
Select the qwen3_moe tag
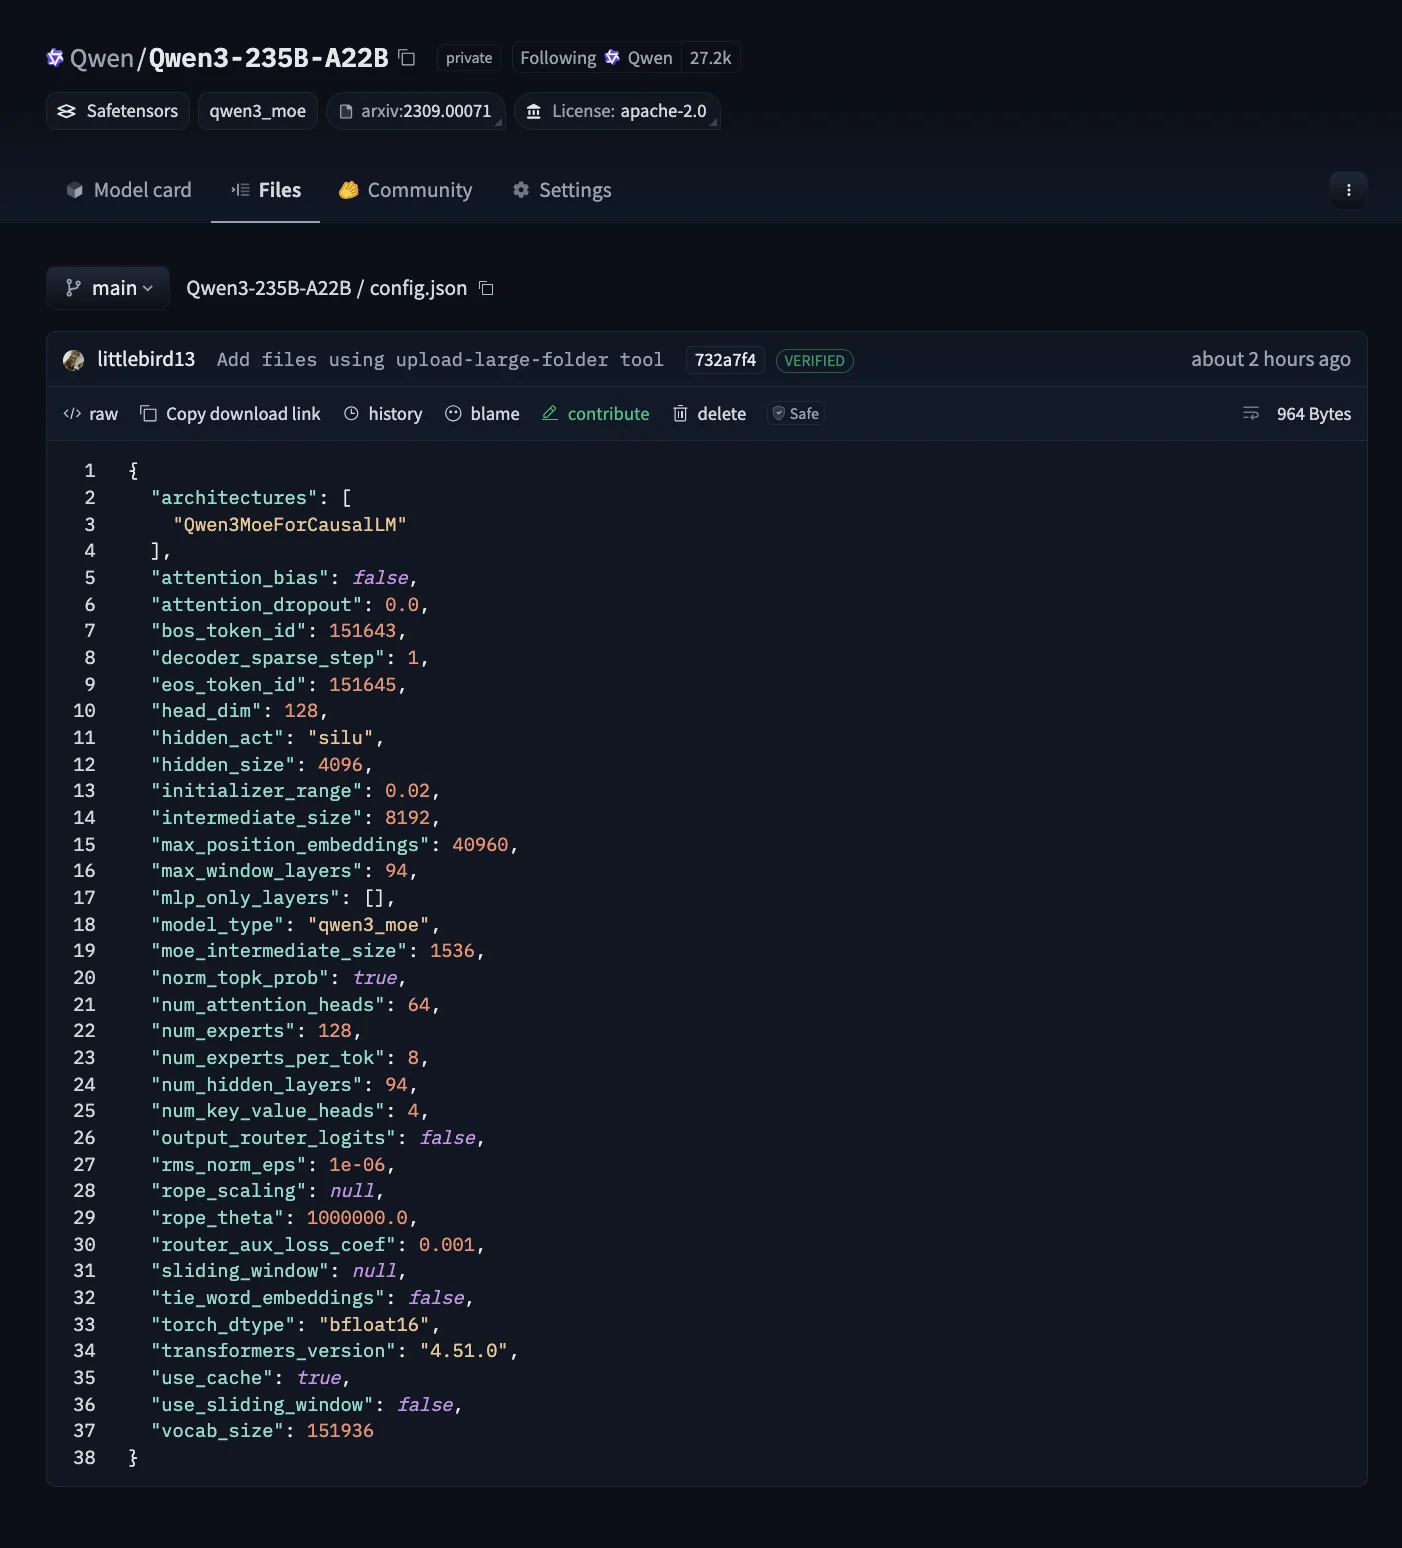pos(258,111)
